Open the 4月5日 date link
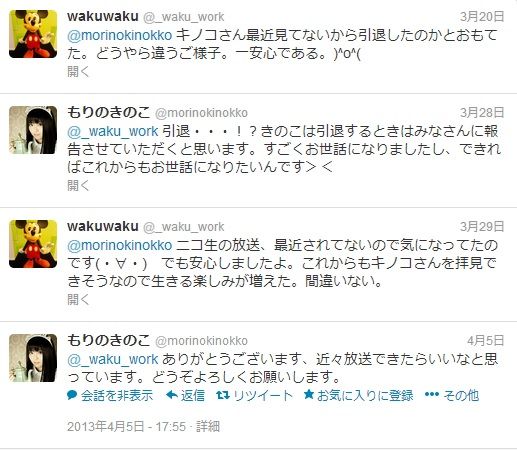The image size is (517, 450). 486,341
